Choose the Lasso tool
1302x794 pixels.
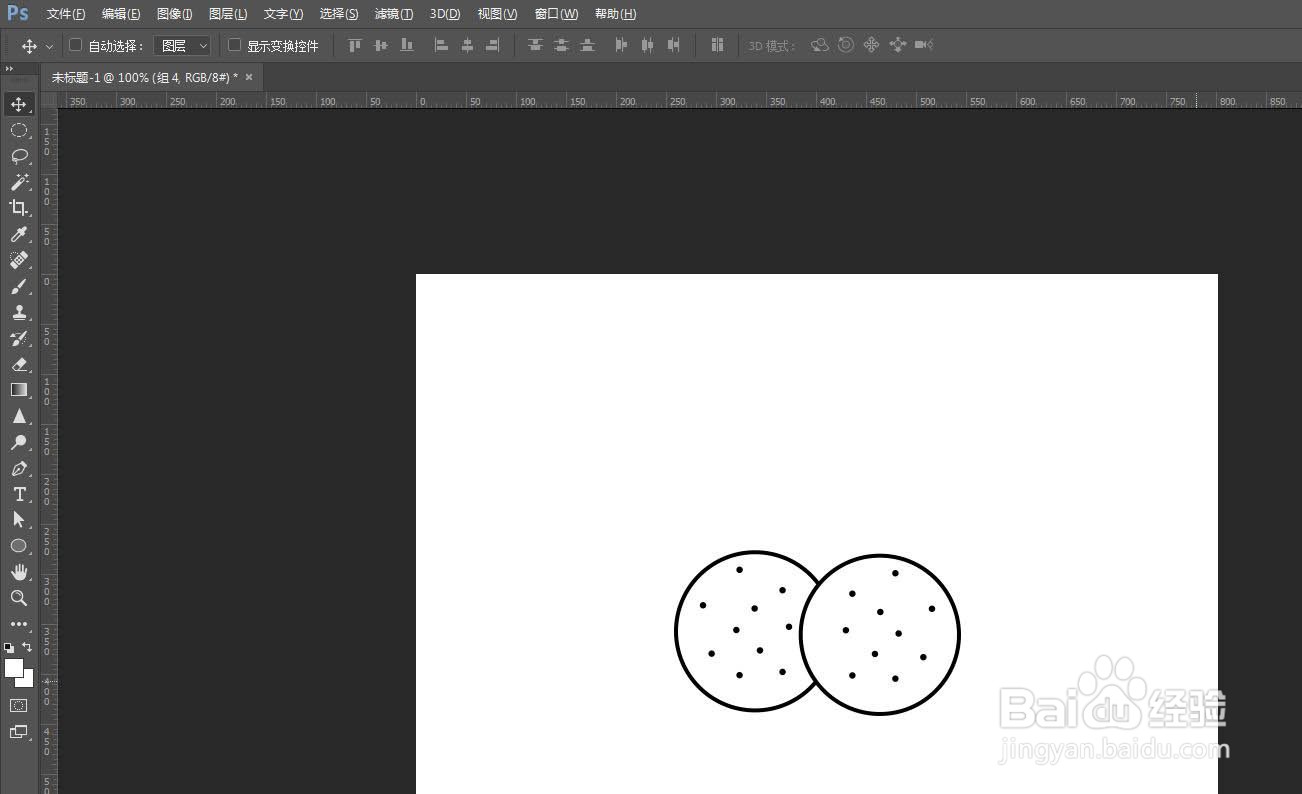pyautogui.click(x=19, y=156)
